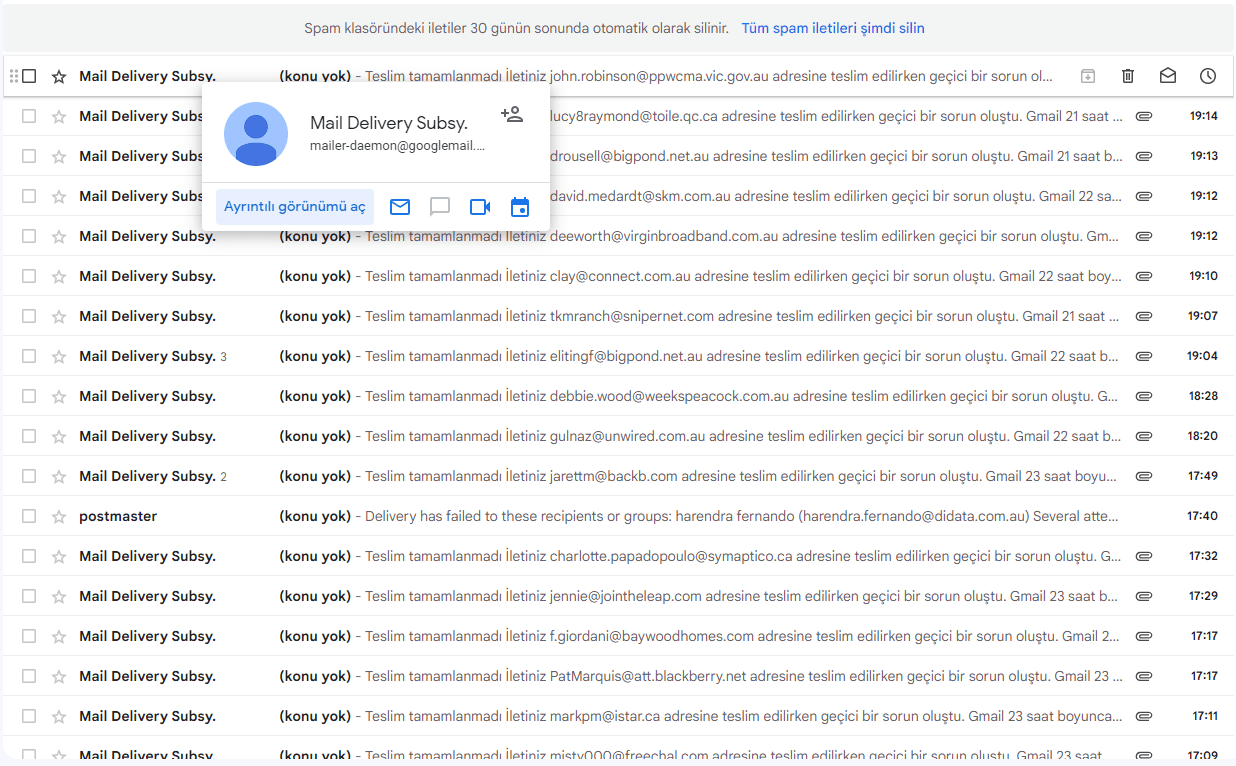Image resolution: width=1236 pixels, height=766 pixels.
Task: Star the jennie@jointheleap.com email
Action: [59, 596]
